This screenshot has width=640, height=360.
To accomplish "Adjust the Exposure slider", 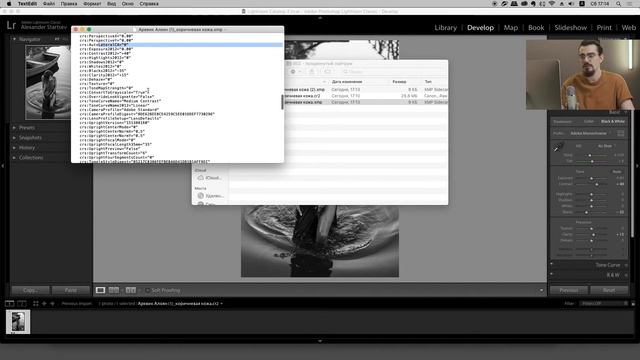I will [591, 178].
